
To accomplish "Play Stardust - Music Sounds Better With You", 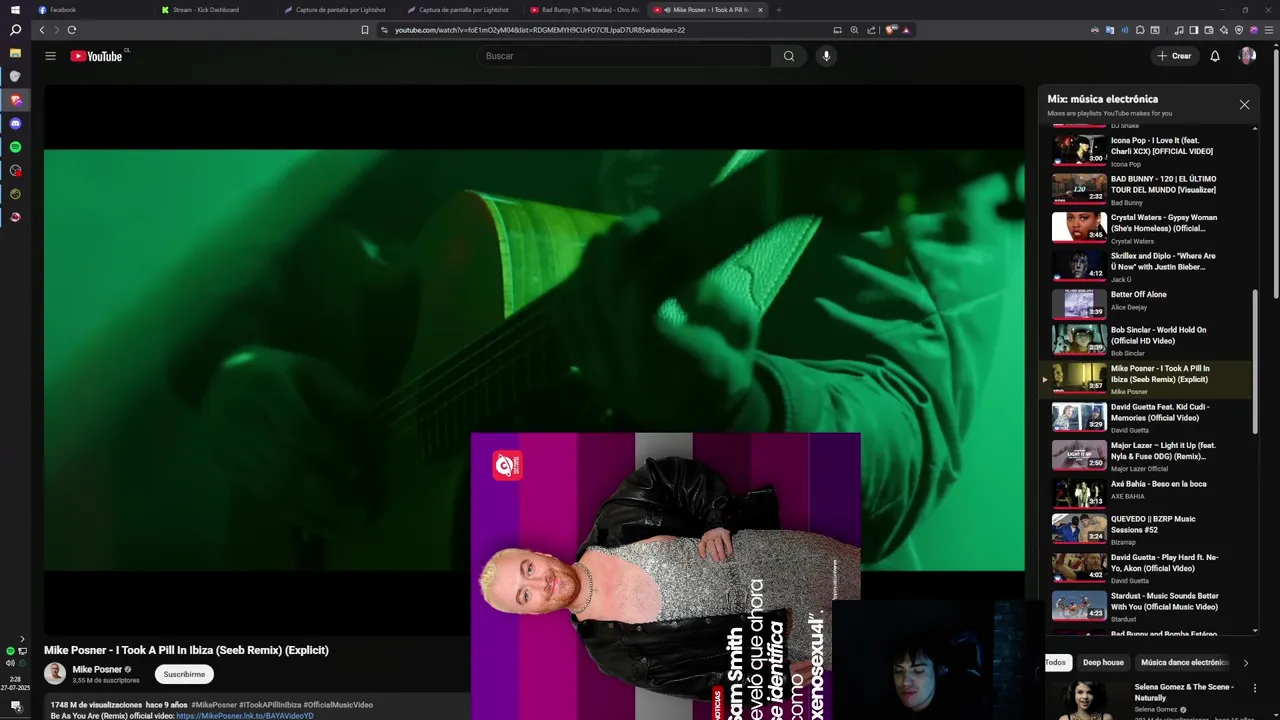I will pyautogui.click(x=1144, y=605).
